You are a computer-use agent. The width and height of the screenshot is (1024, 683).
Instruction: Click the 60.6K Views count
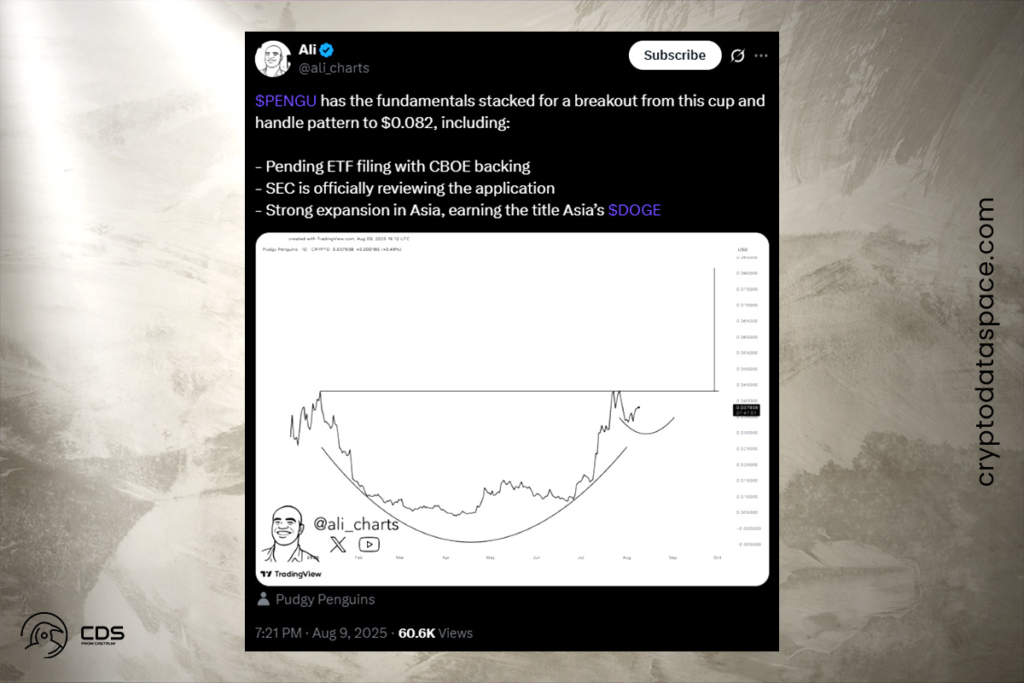435,633
